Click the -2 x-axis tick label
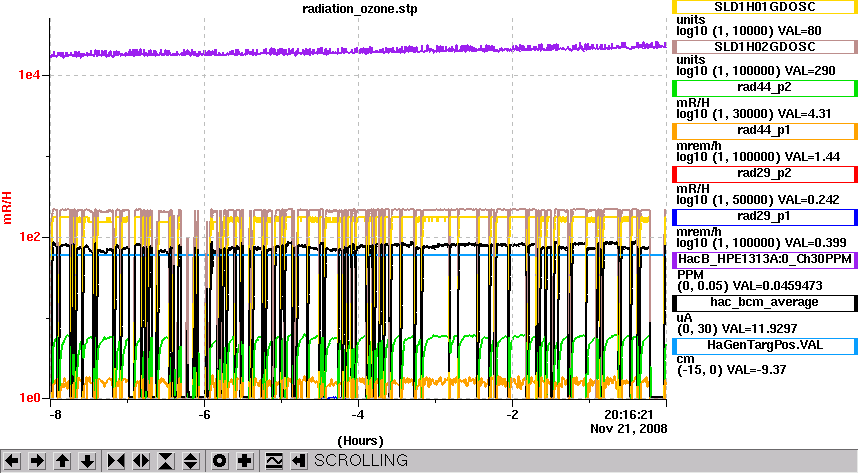The image size is (858, 473). 512,415
